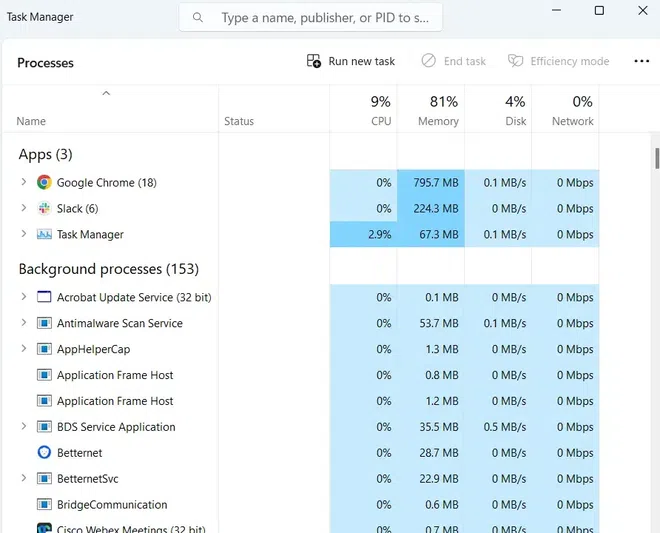Click the vertical scrollbar thumb
Image resolution: width=660 pixels, height=533 pixels.
[657, 158]
